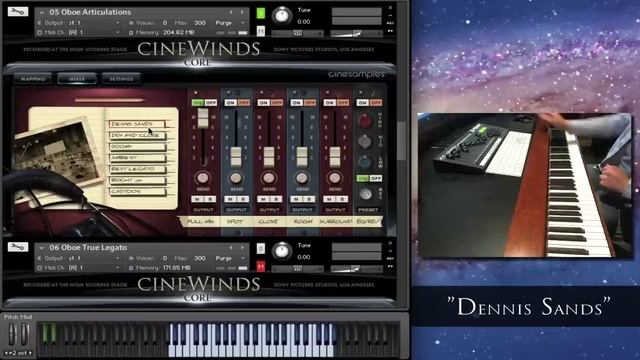Click the Dennis Sands video thumbnail
The width and height of the screenshot is (640, 360).
(x=525, y=185)
